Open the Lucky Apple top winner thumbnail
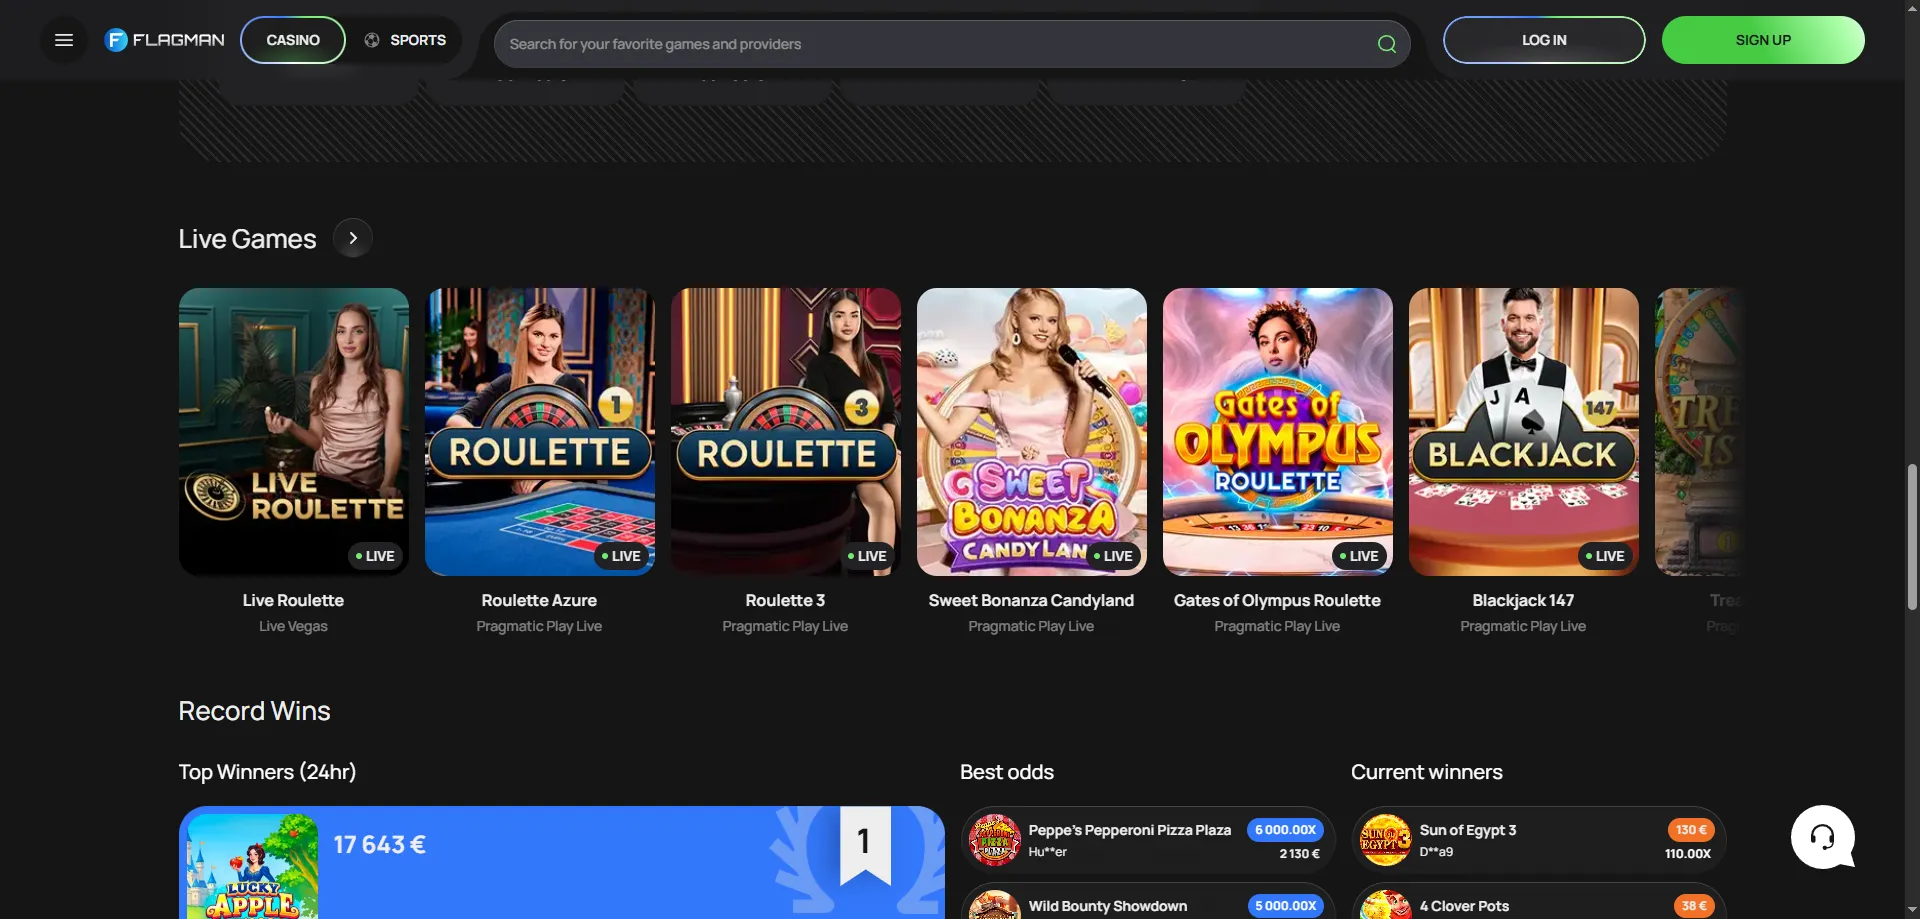This screenshot has height=919, width=1920. point(252,866)
